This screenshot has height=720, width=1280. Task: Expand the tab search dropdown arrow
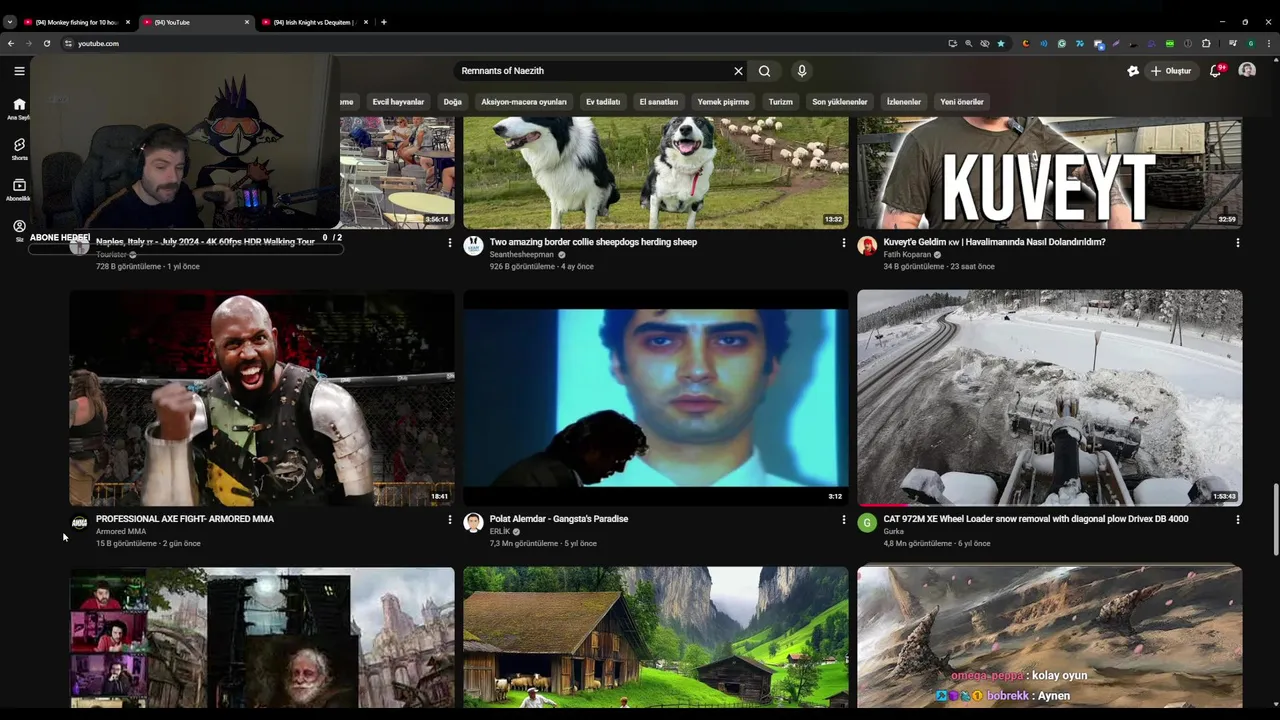pos(9,22)
